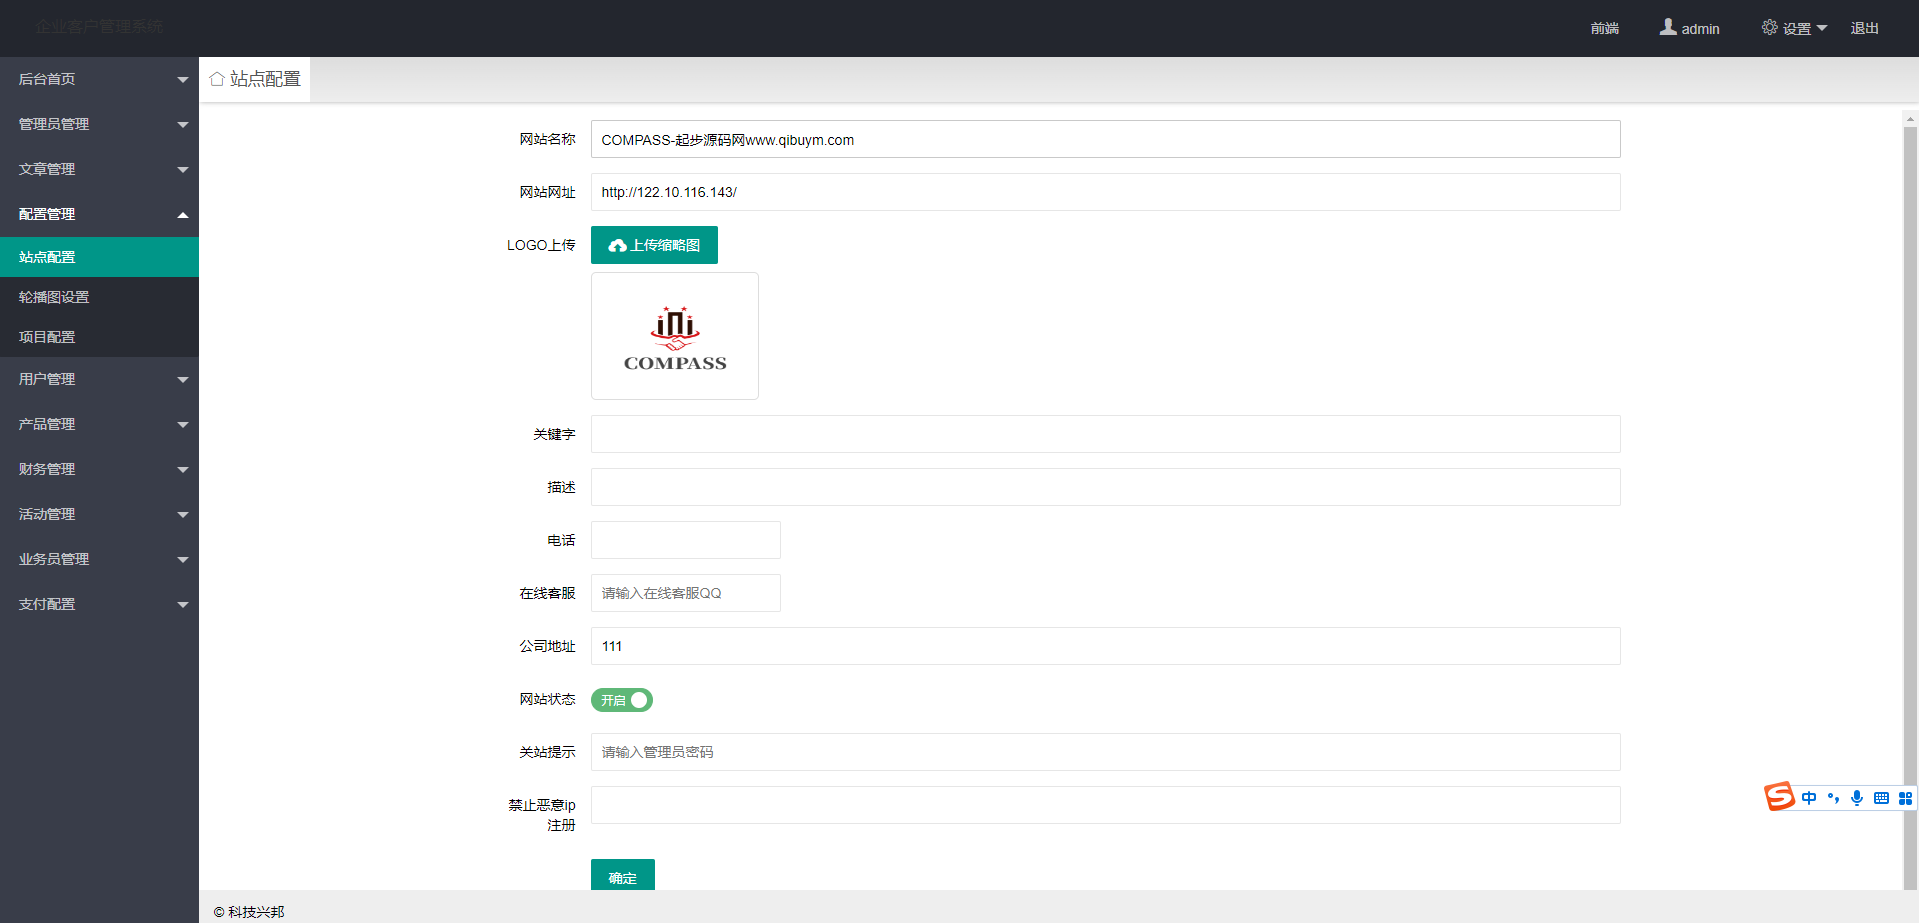Click the © 科技兴邦 footer text

[x=249, y=912]
